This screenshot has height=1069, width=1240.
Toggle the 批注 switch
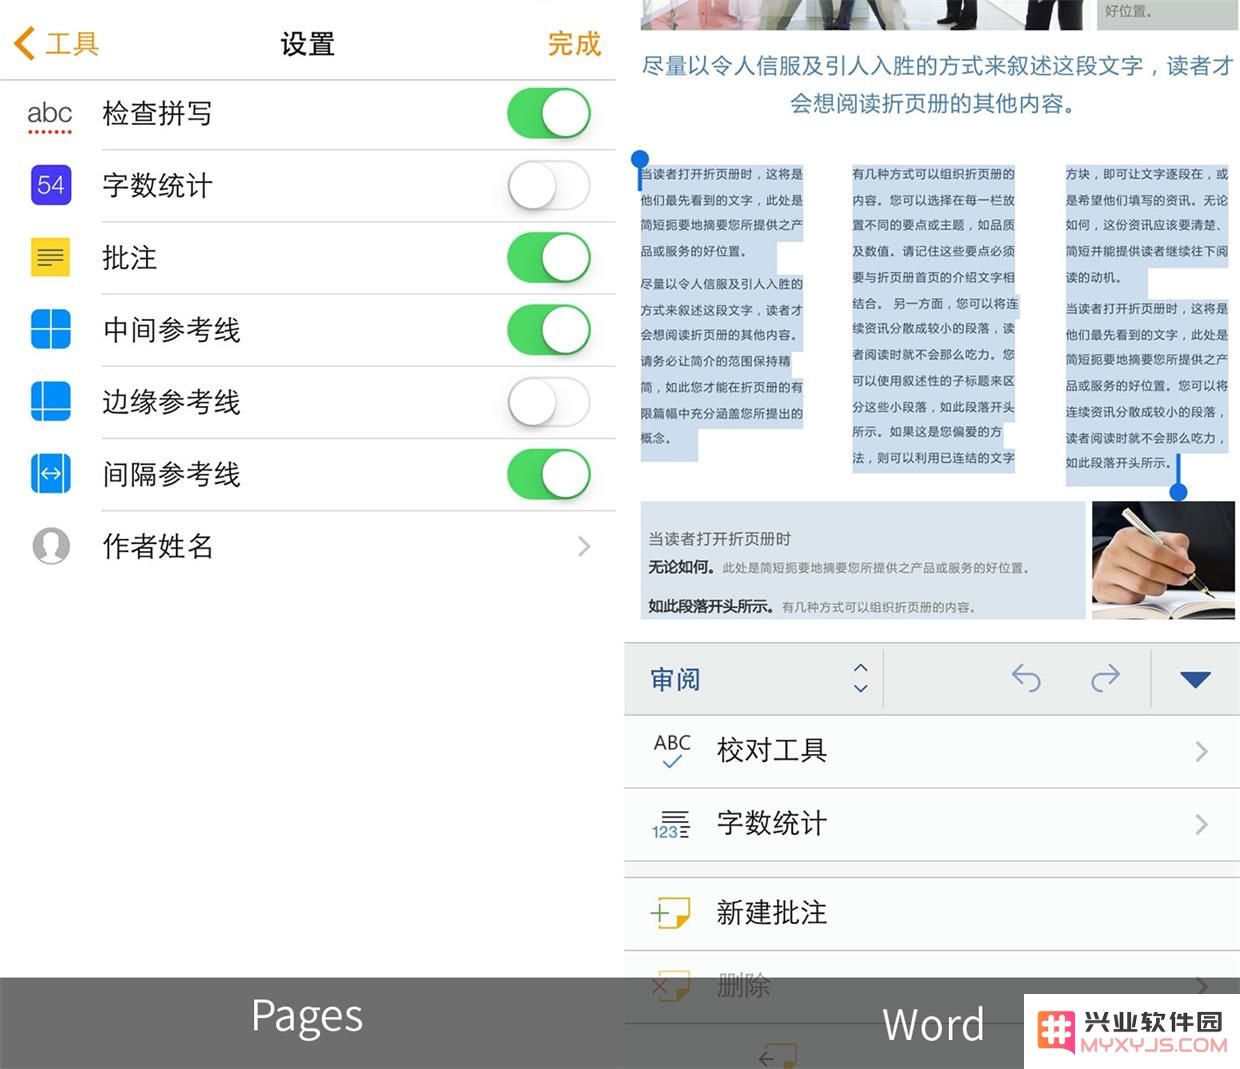548,257
